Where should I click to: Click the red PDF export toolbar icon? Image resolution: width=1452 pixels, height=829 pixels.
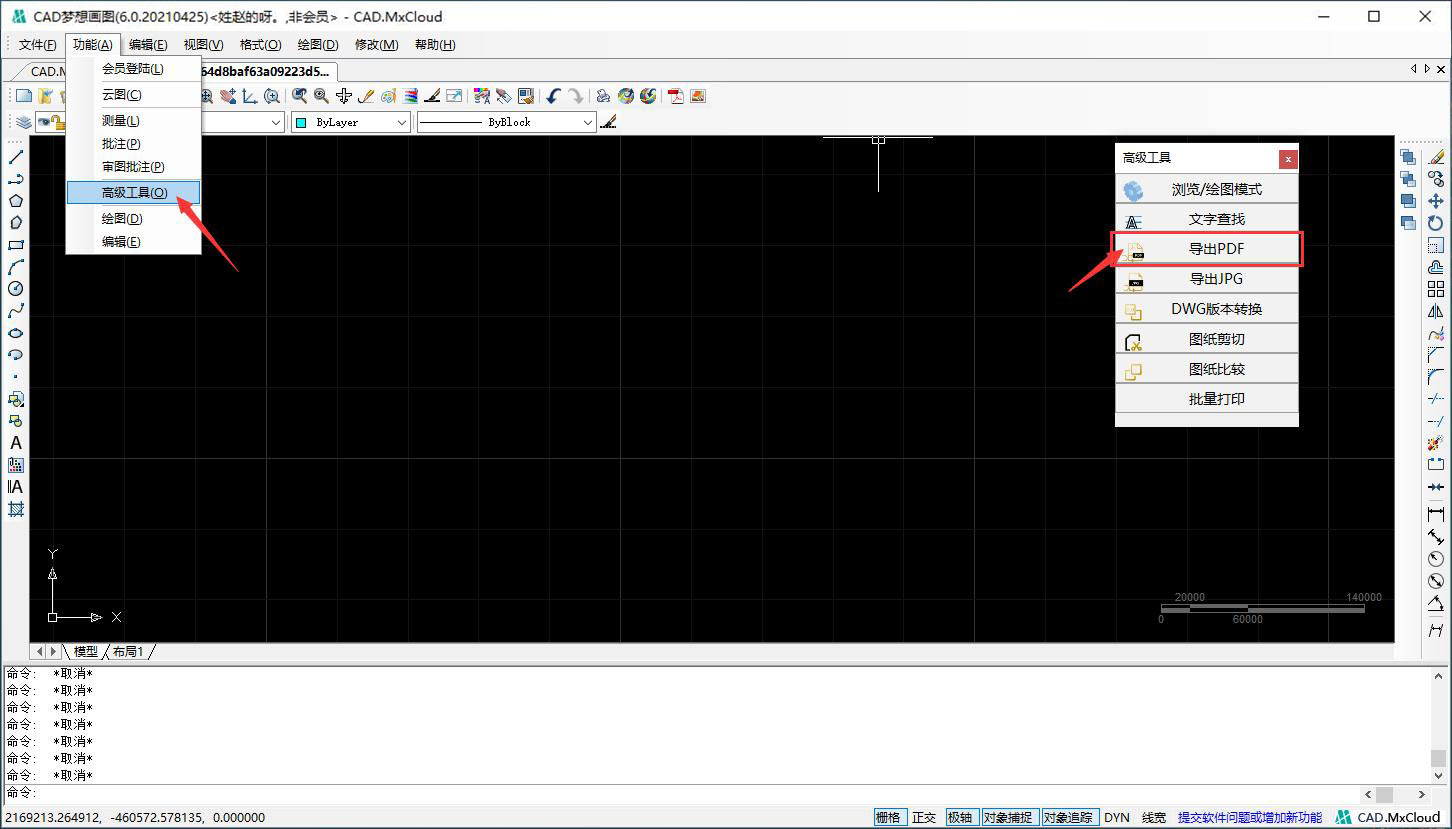(x=677, y=96)
